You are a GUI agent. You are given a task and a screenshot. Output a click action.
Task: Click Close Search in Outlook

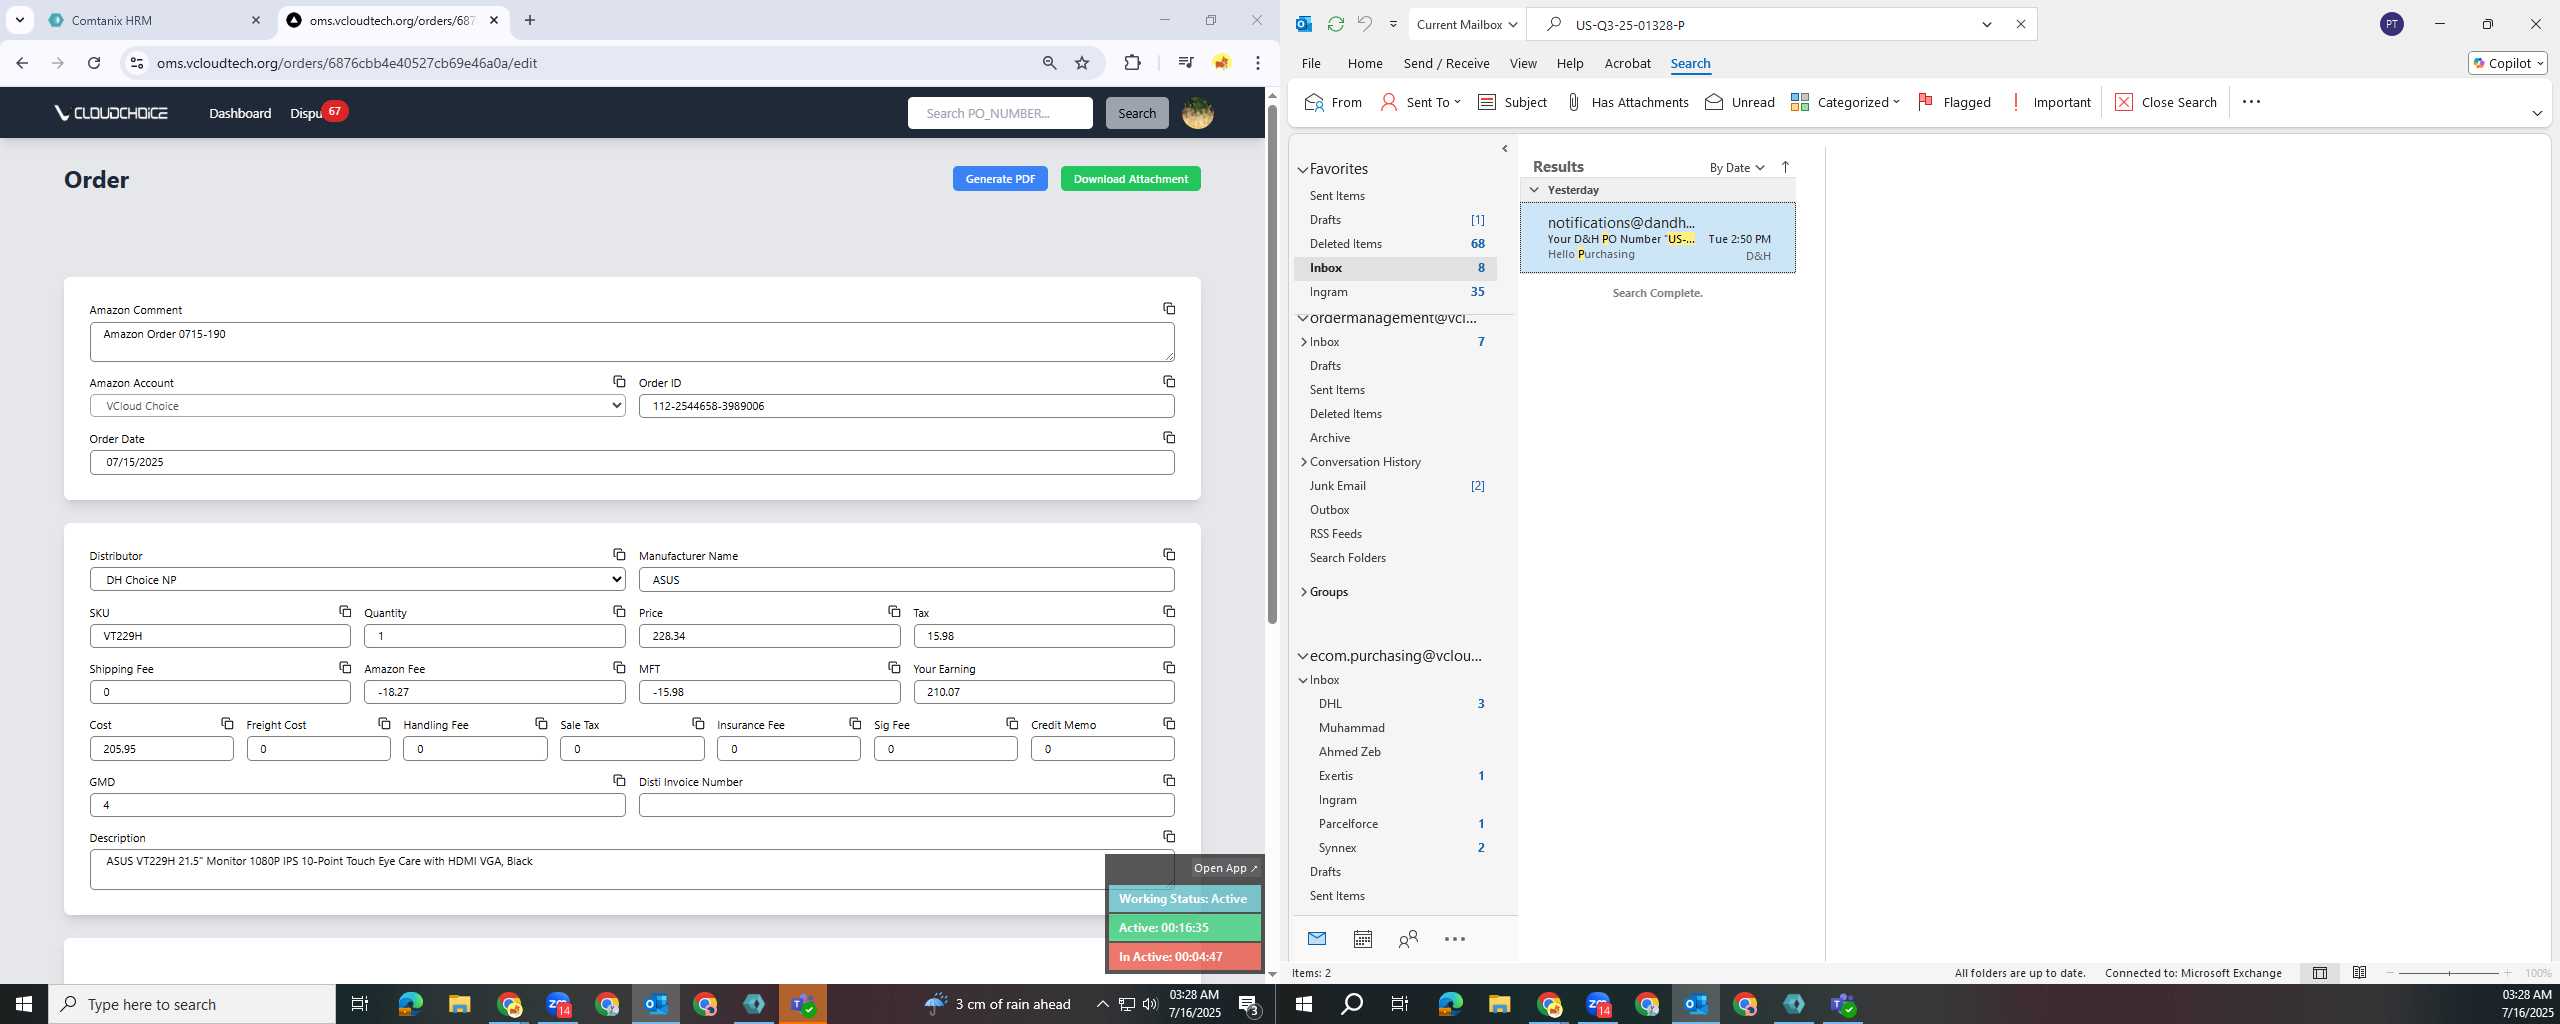2166,102
